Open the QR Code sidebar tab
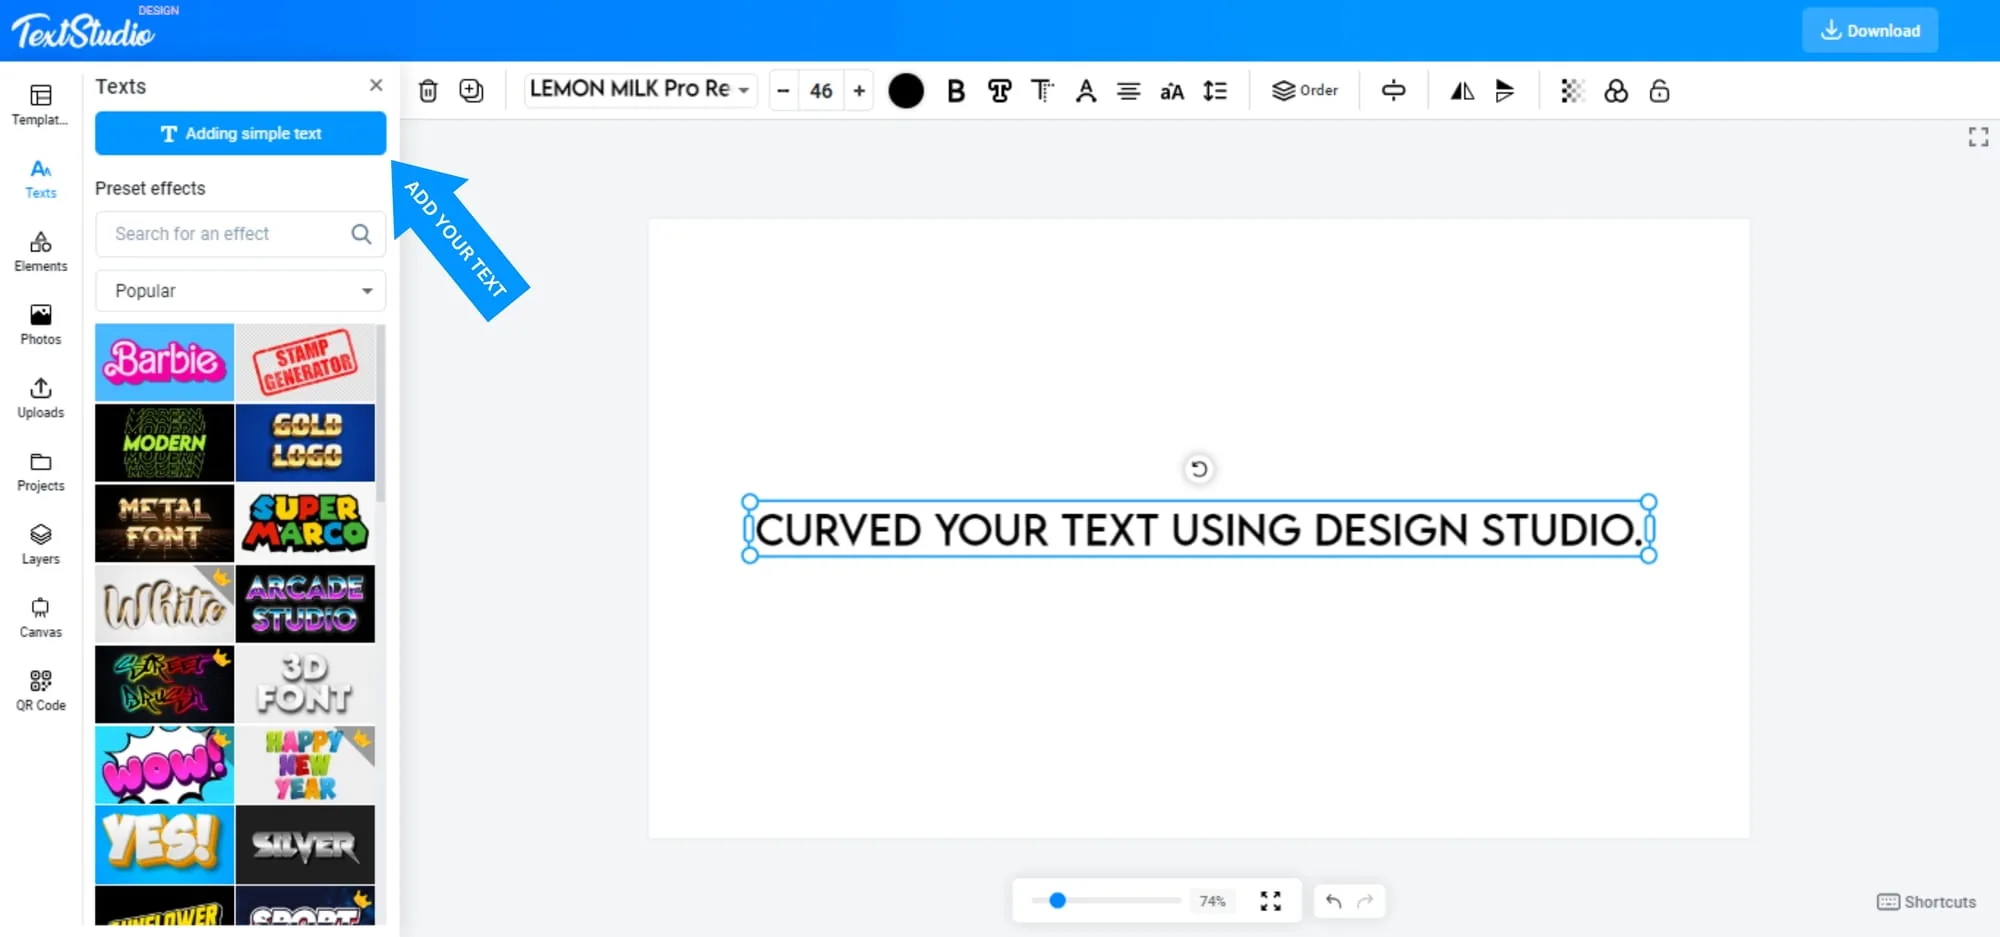This screenshot has width=2000, height=937. coord(40,691)
